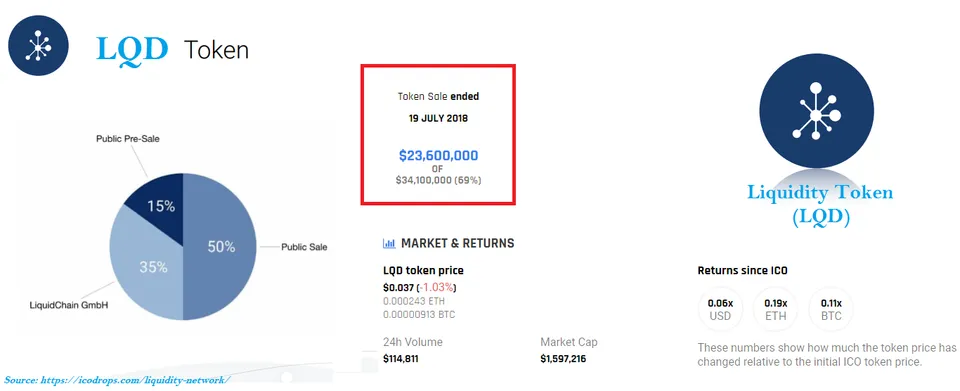Select the 50% Public Sale pie slice
The width and height of the screenshot is (960, 391).
pos(219,247)
